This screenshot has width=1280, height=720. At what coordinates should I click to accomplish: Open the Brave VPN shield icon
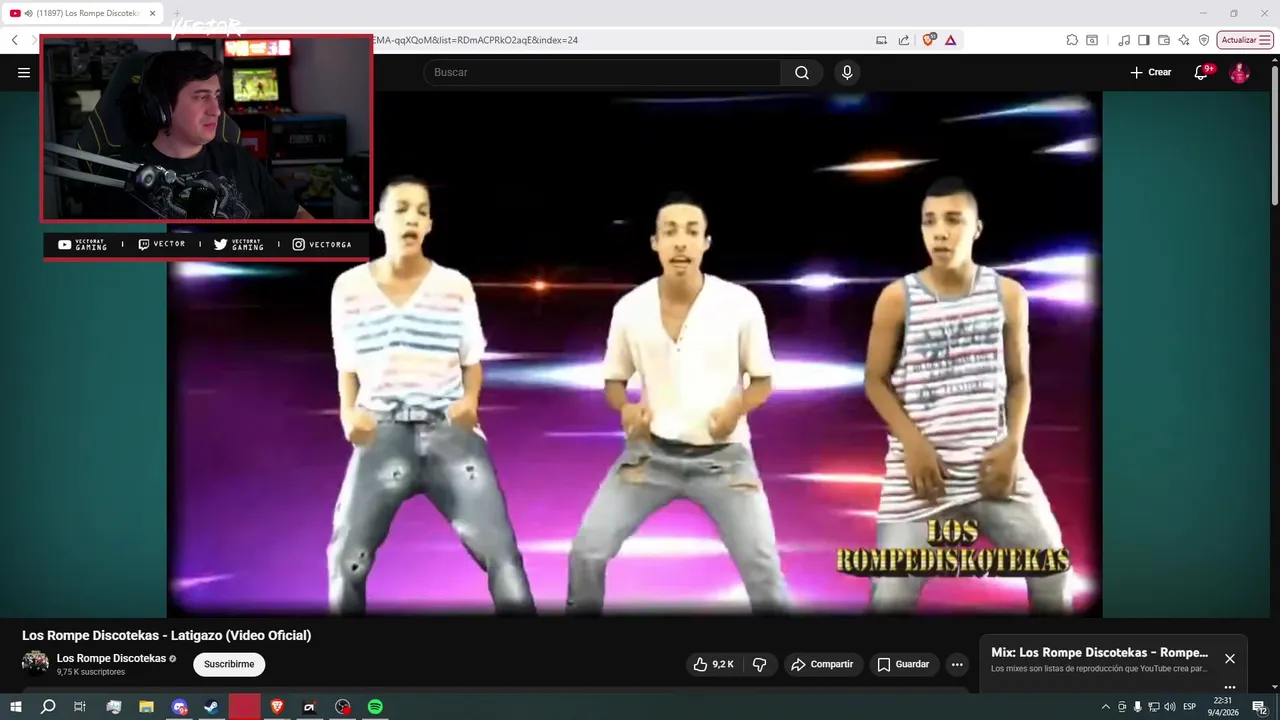(x=1204, y=40)
